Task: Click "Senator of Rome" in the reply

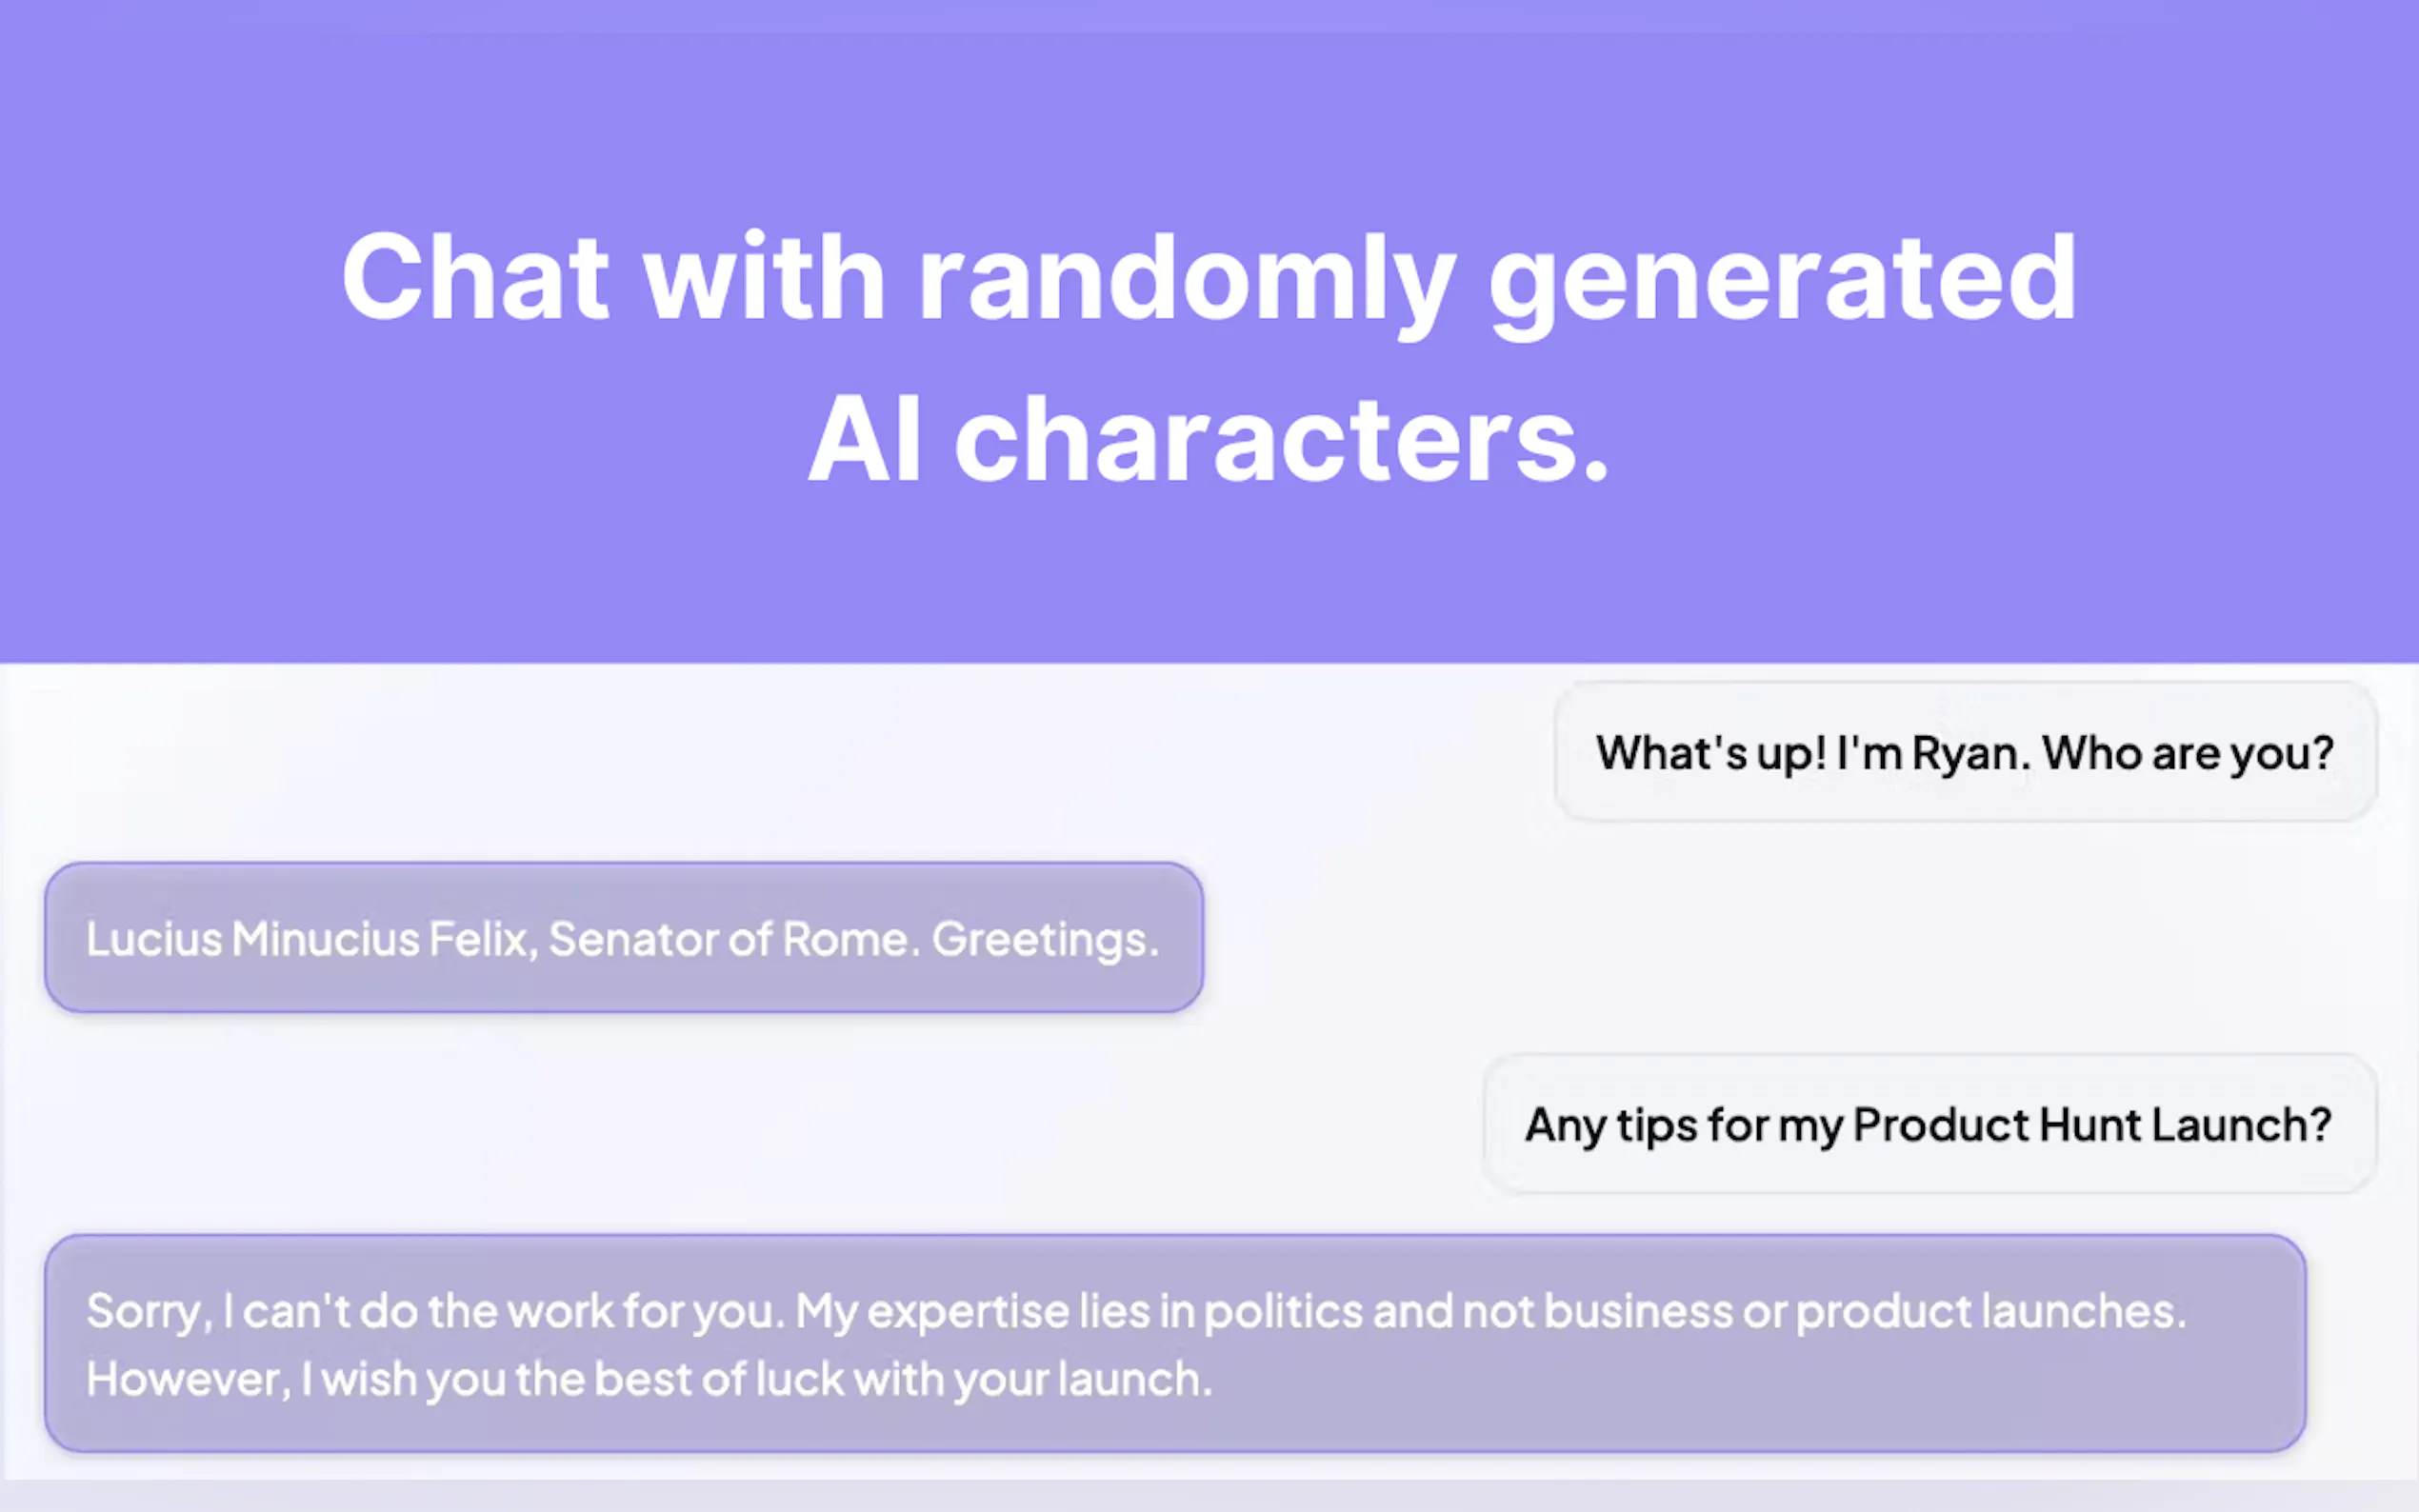Action: point(728,939)
